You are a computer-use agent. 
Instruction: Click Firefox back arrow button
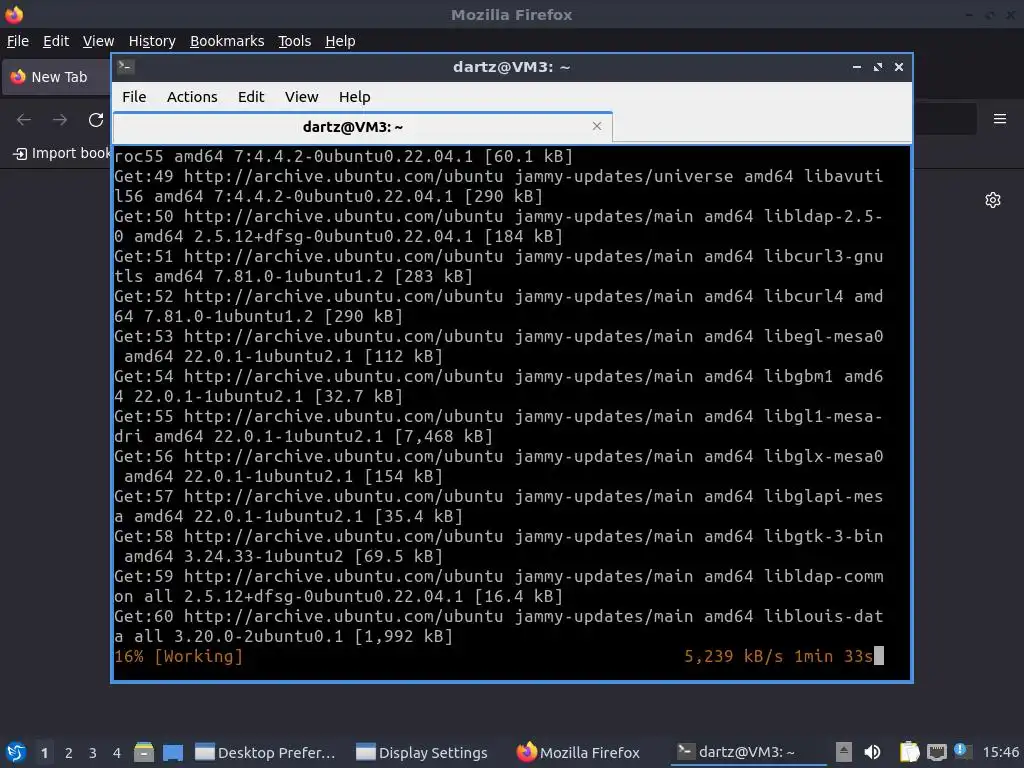24,120
